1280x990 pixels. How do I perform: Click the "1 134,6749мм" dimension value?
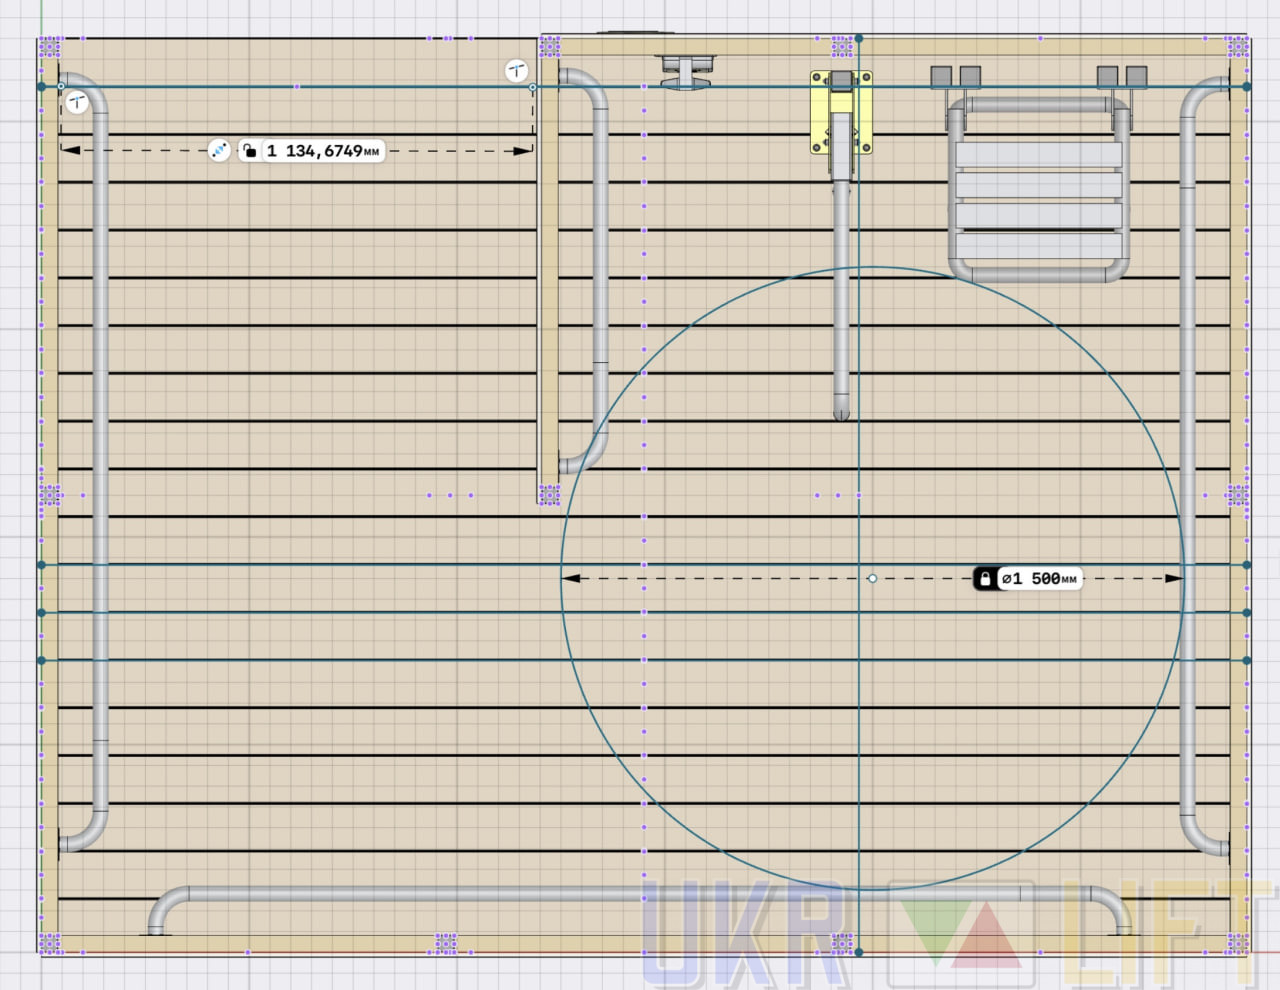coord(323,151)
